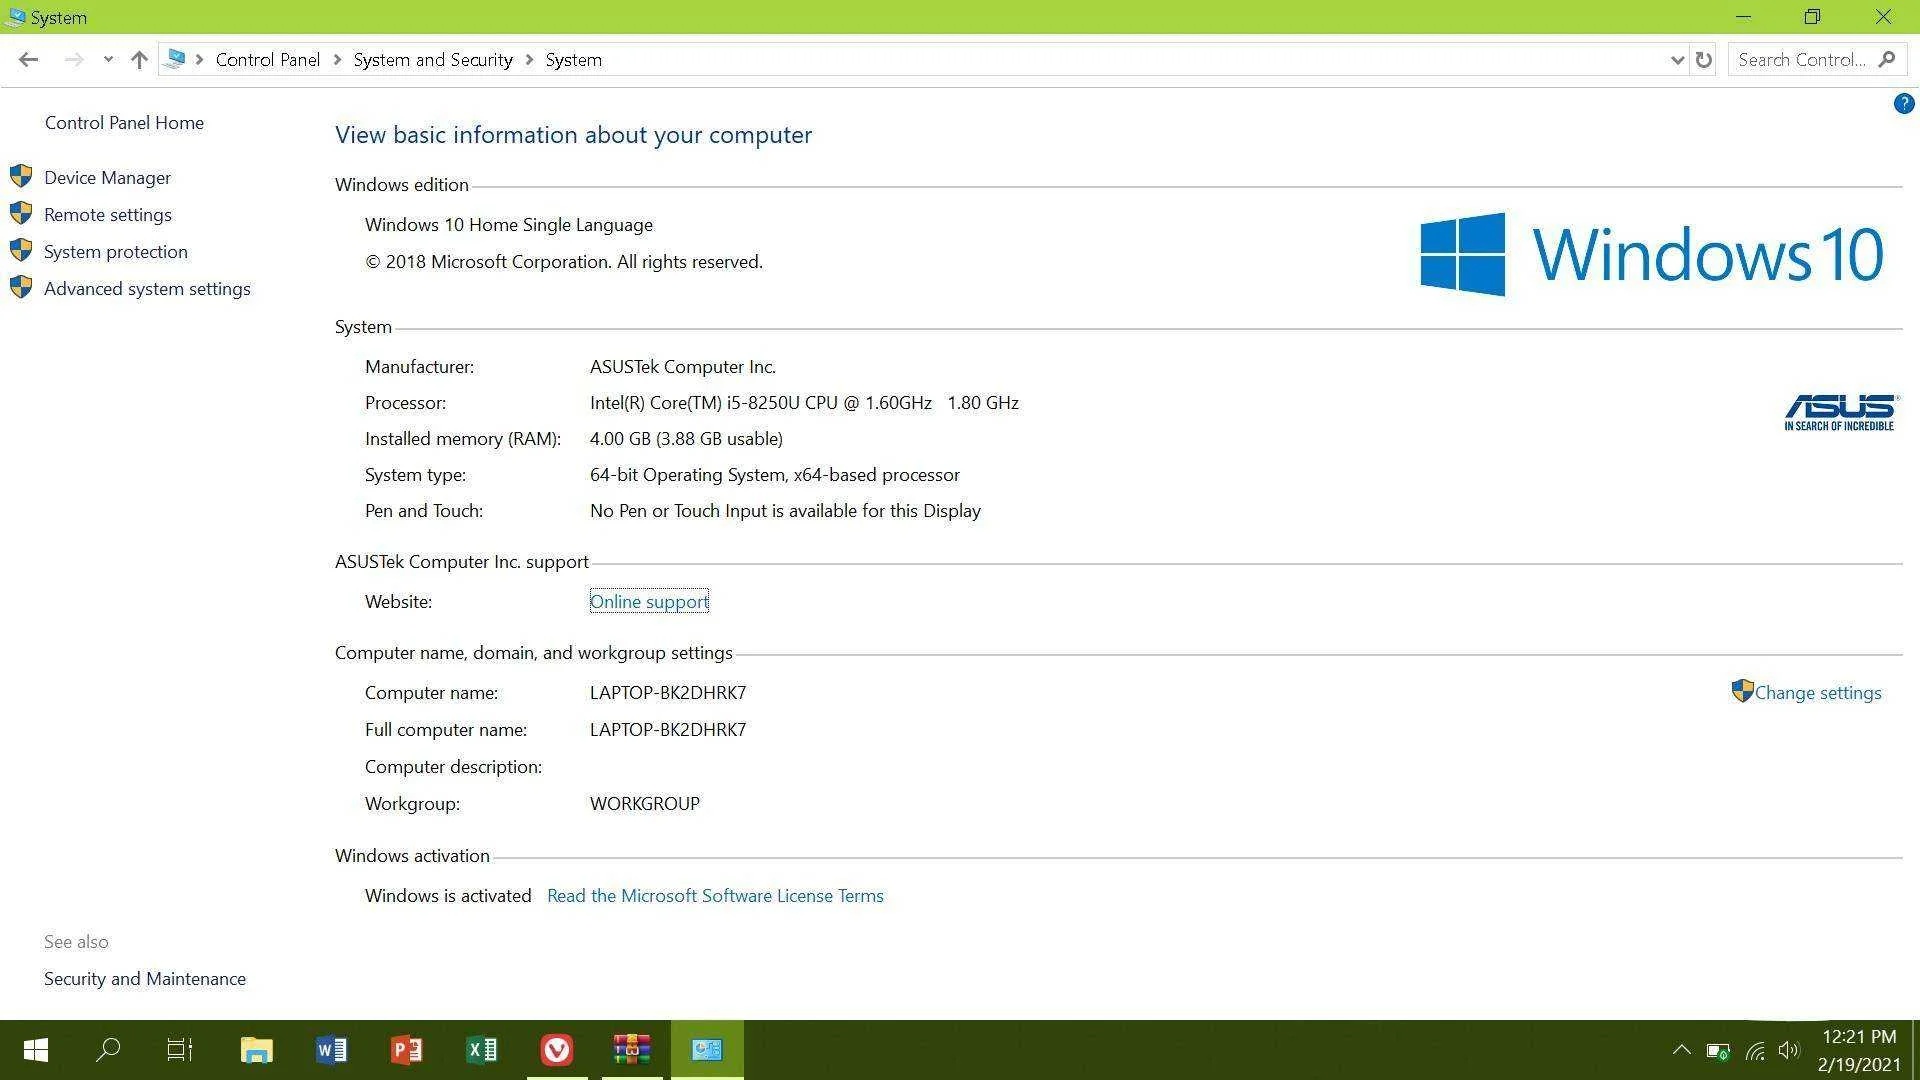The width and height of the screenshot is (1920, 1080).
Task: Expand chevron after System and Security breadcrumb
Action: tap(529, 60)
